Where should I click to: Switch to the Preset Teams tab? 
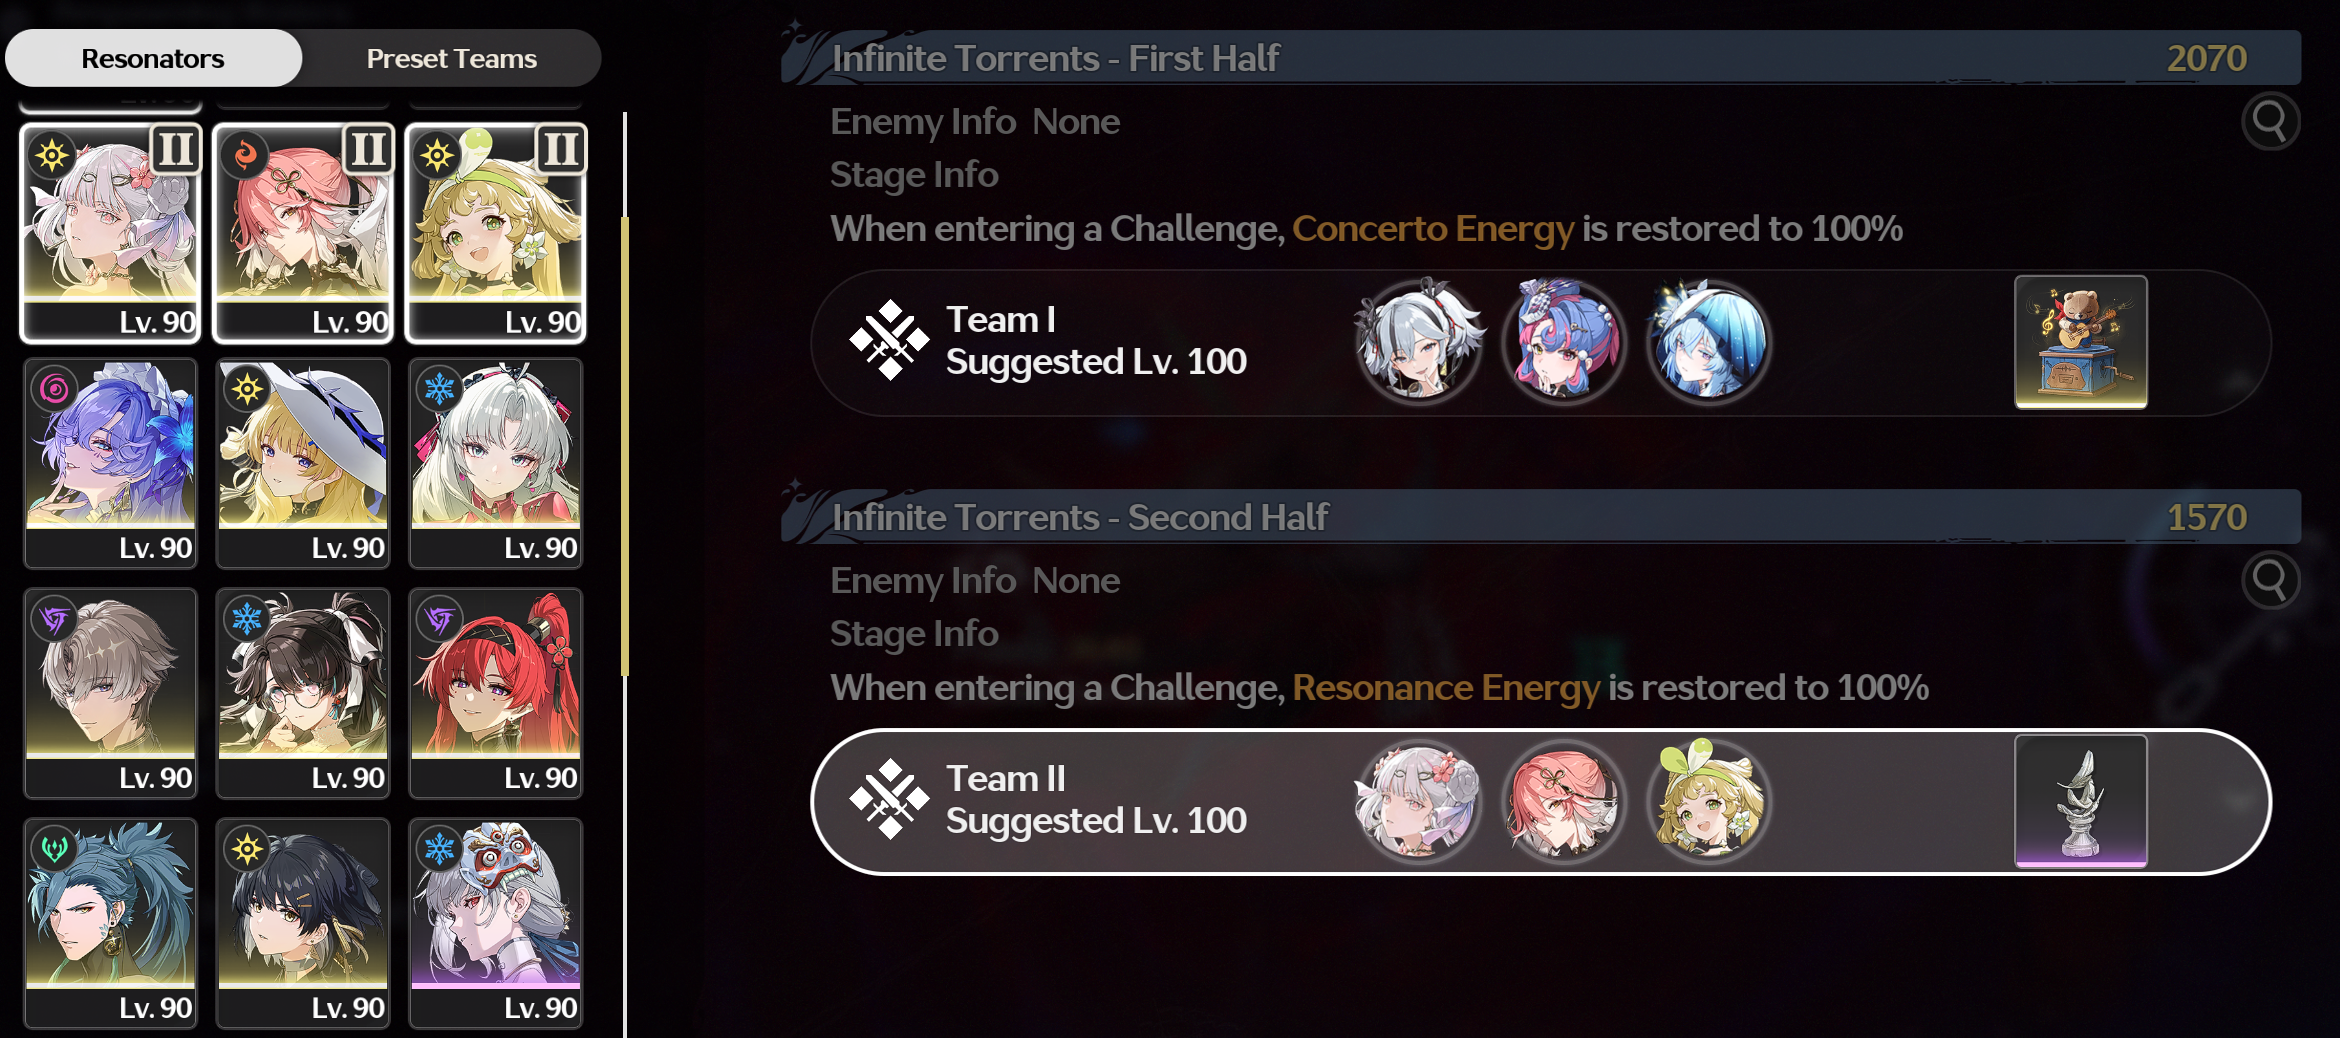pyautogui.click(x=451, y=58)
